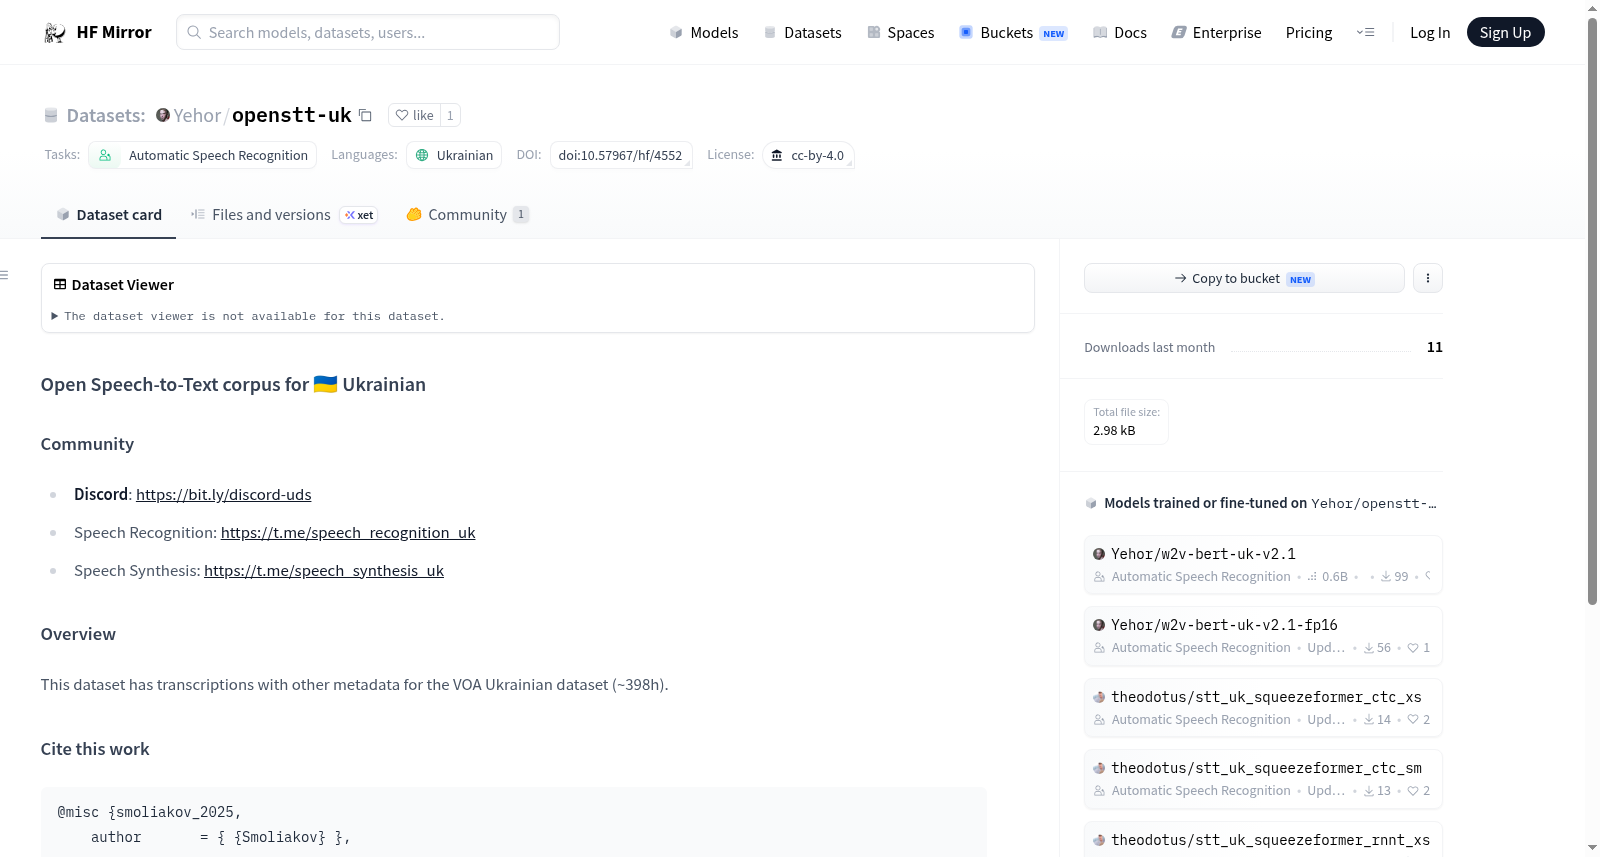Expand the dataset viewer unavailable message
Image resolution: width=1600 pixels, height=857 pixels.
coord(248,316)
